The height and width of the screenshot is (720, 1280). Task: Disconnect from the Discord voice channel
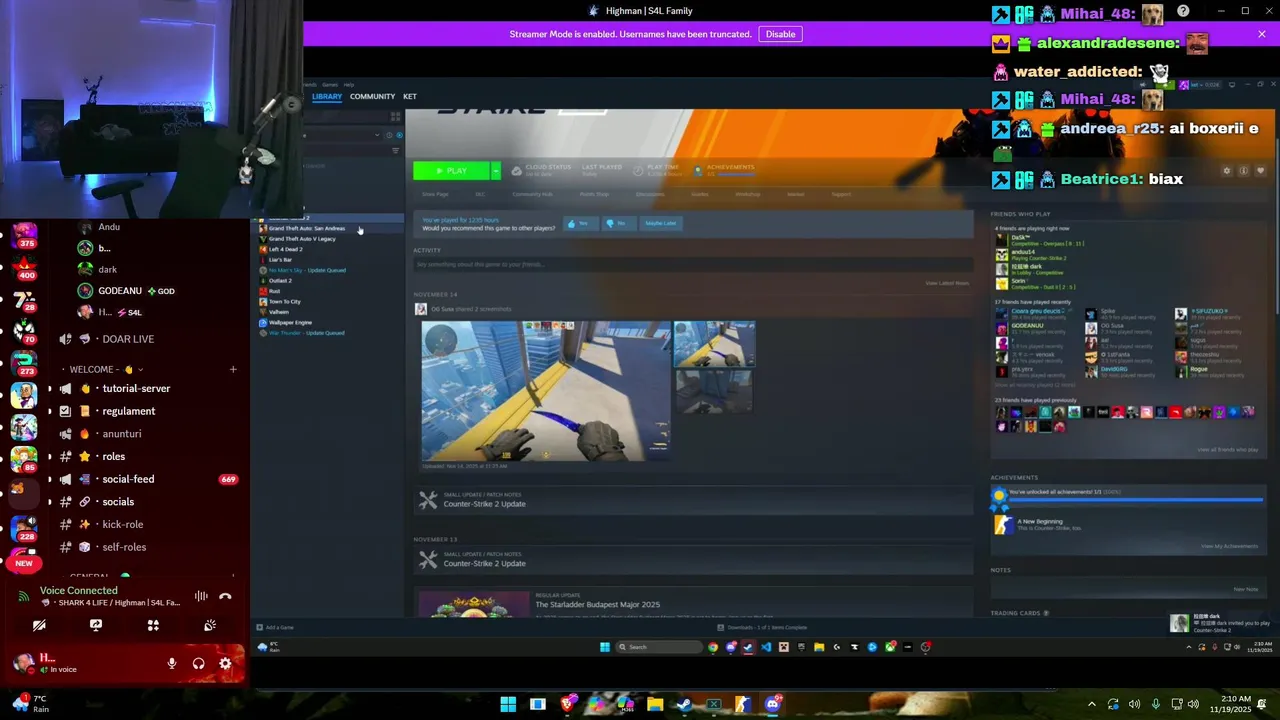pyautogui.click(x=225, y=596)
